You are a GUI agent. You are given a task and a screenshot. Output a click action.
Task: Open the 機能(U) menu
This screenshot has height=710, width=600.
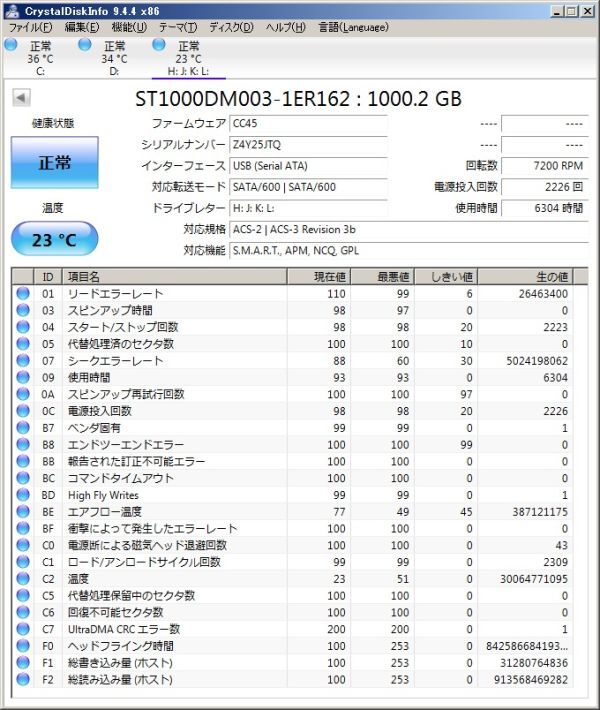[x=129, y=27]
